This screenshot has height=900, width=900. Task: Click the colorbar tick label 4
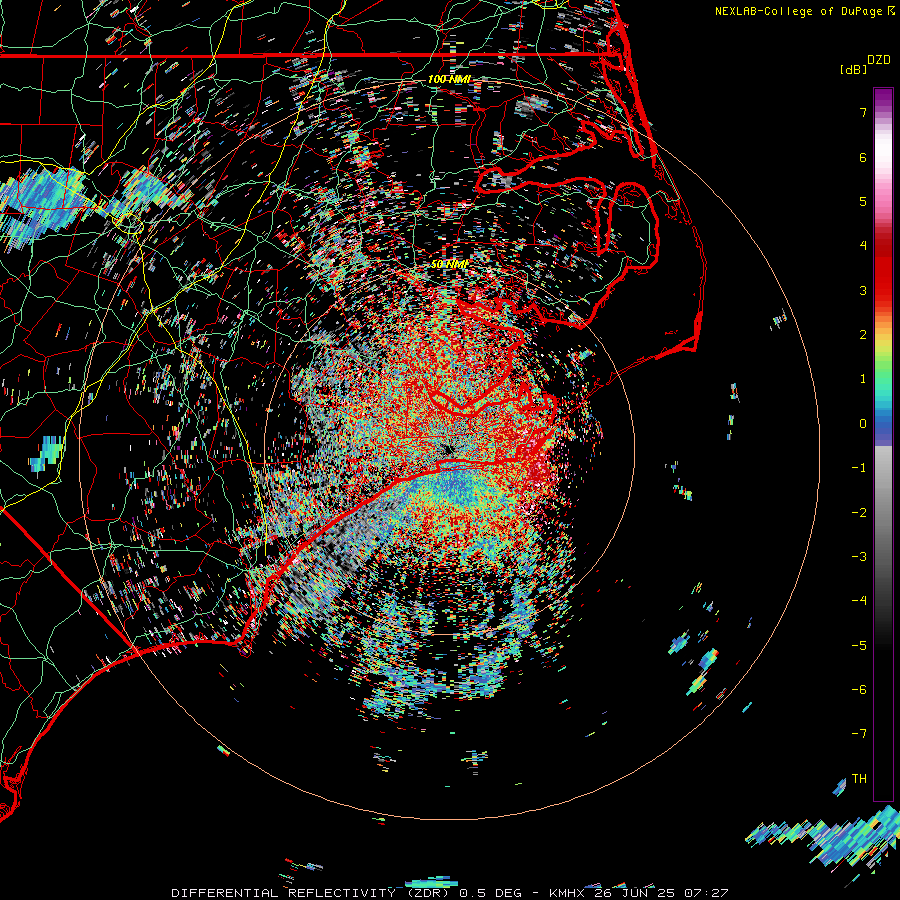pyautogui.click(x=863, y=246)
